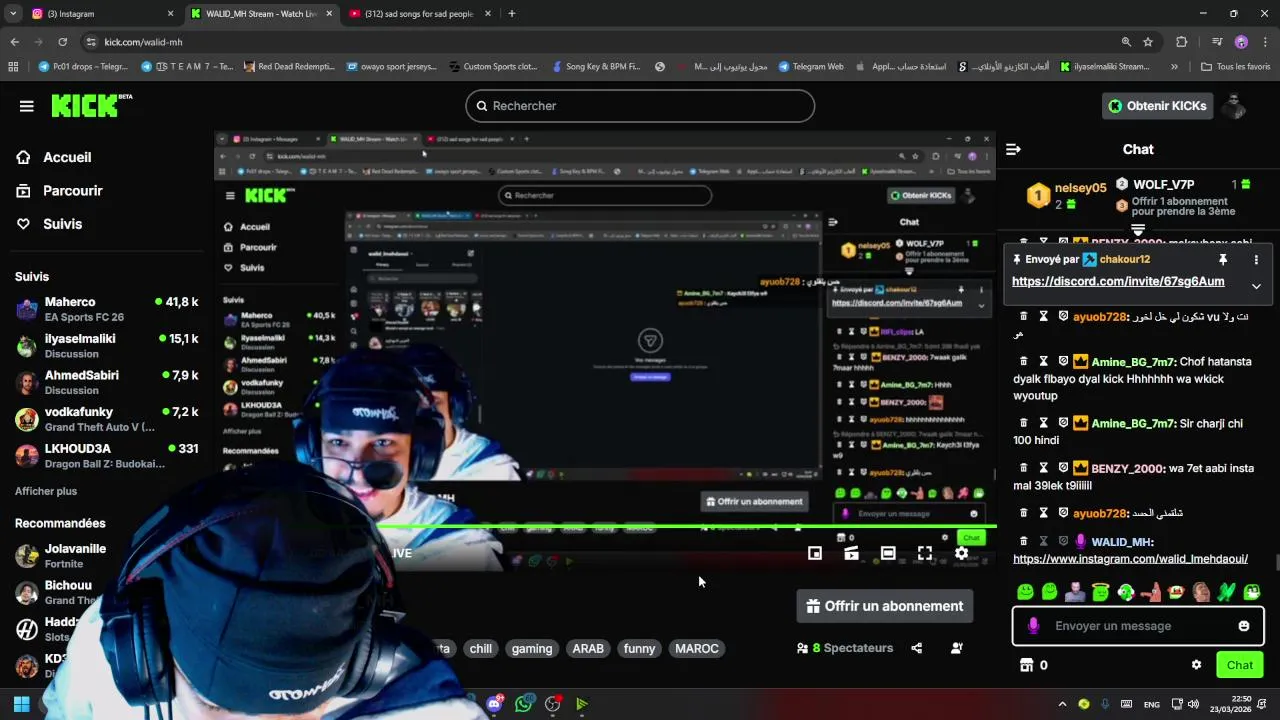Unpin the pinned chat message pin icon
Viewport: 1280px width, 720px height.
point(1222,260)
